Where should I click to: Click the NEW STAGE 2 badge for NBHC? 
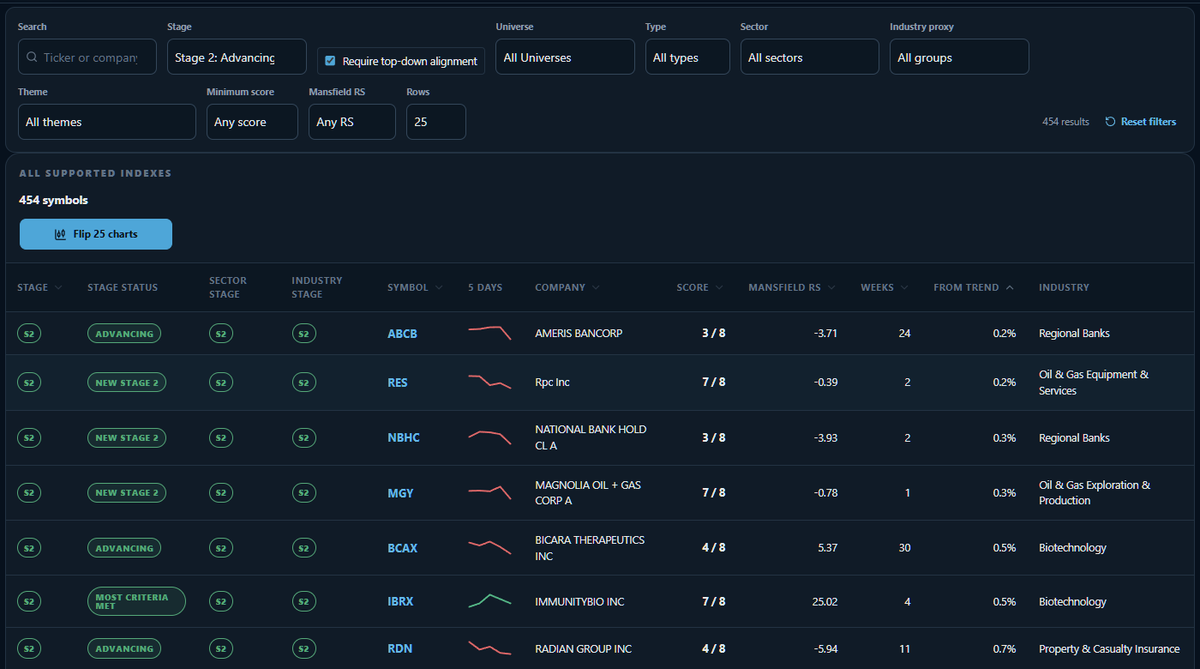(127, 437)
